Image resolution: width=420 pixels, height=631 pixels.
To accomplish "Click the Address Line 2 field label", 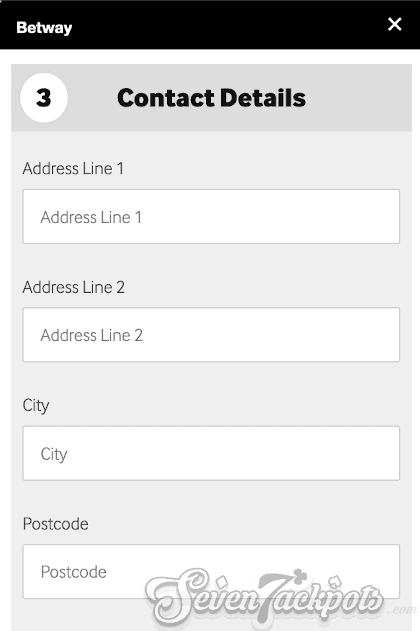I will coord(74,287).
